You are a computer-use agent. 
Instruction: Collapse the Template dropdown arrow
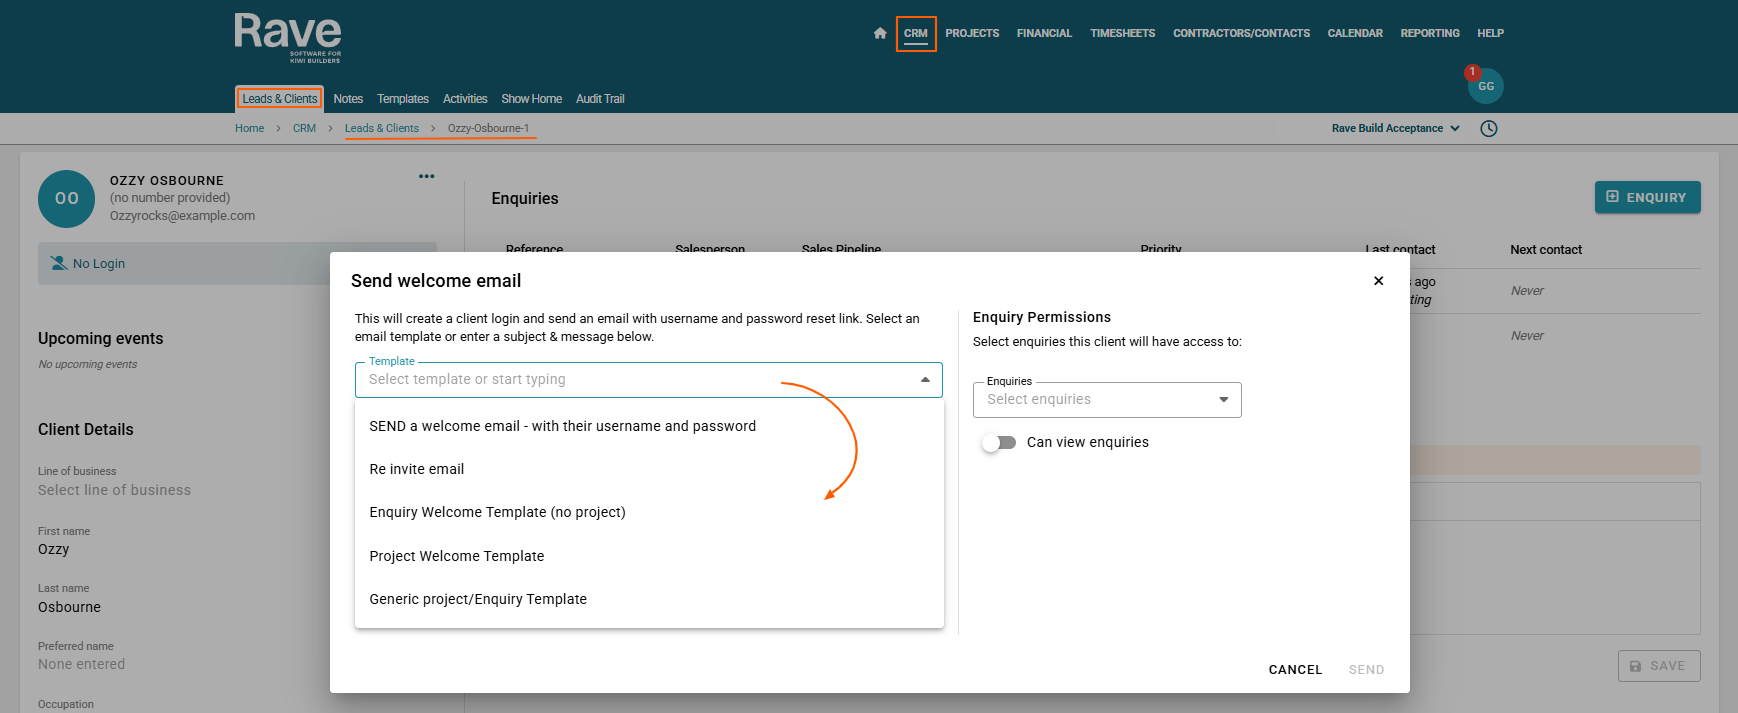[925, 380]
